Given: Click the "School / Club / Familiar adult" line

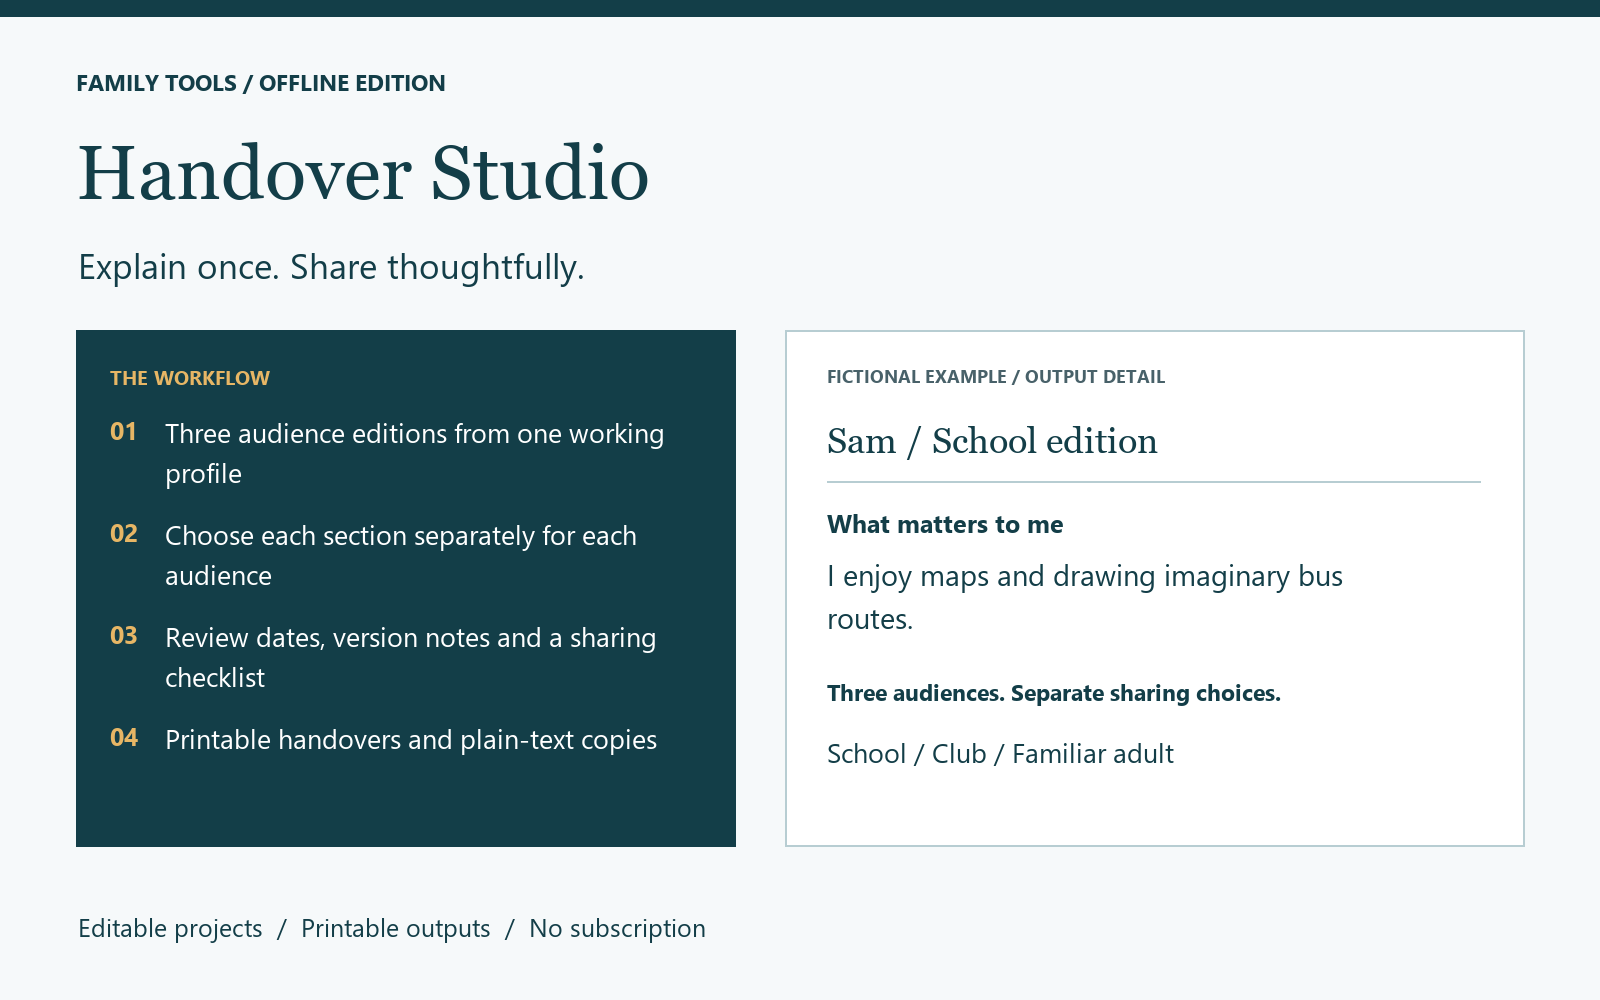Looking at the screenshot, I should click(x=1000, y=754).
